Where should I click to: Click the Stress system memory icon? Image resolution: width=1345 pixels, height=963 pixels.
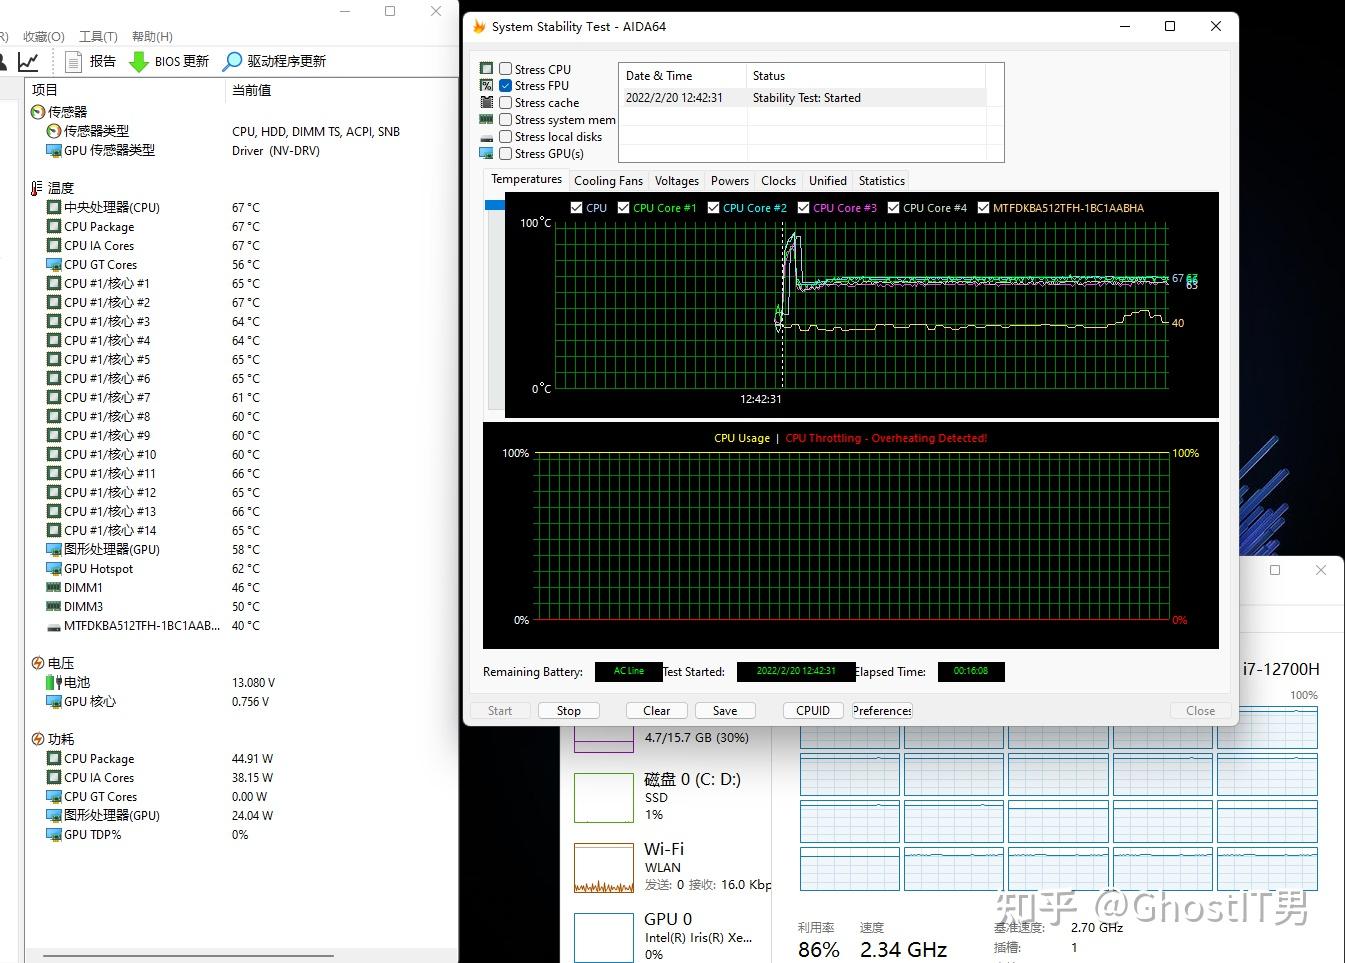tap(487, 120)
